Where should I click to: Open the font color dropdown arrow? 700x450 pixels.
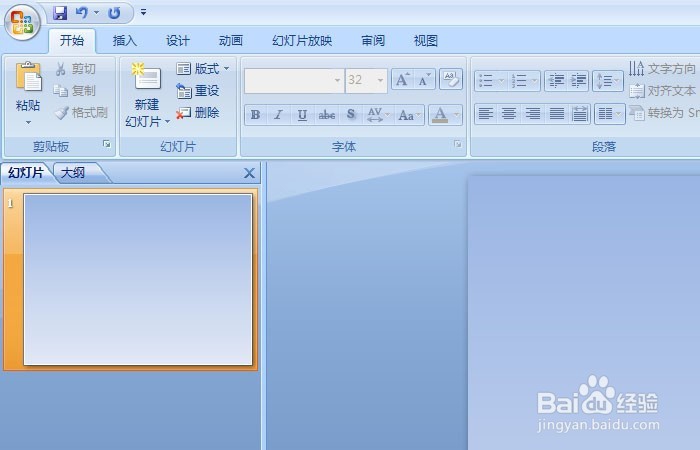[457, 115]
